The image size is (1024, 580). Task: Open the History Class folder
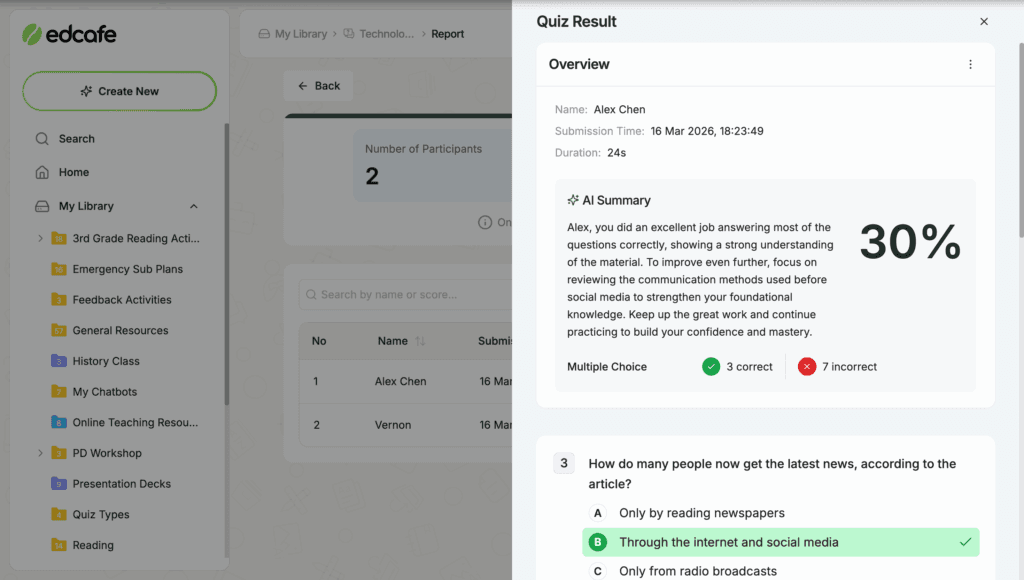click(x=106, y=361)
